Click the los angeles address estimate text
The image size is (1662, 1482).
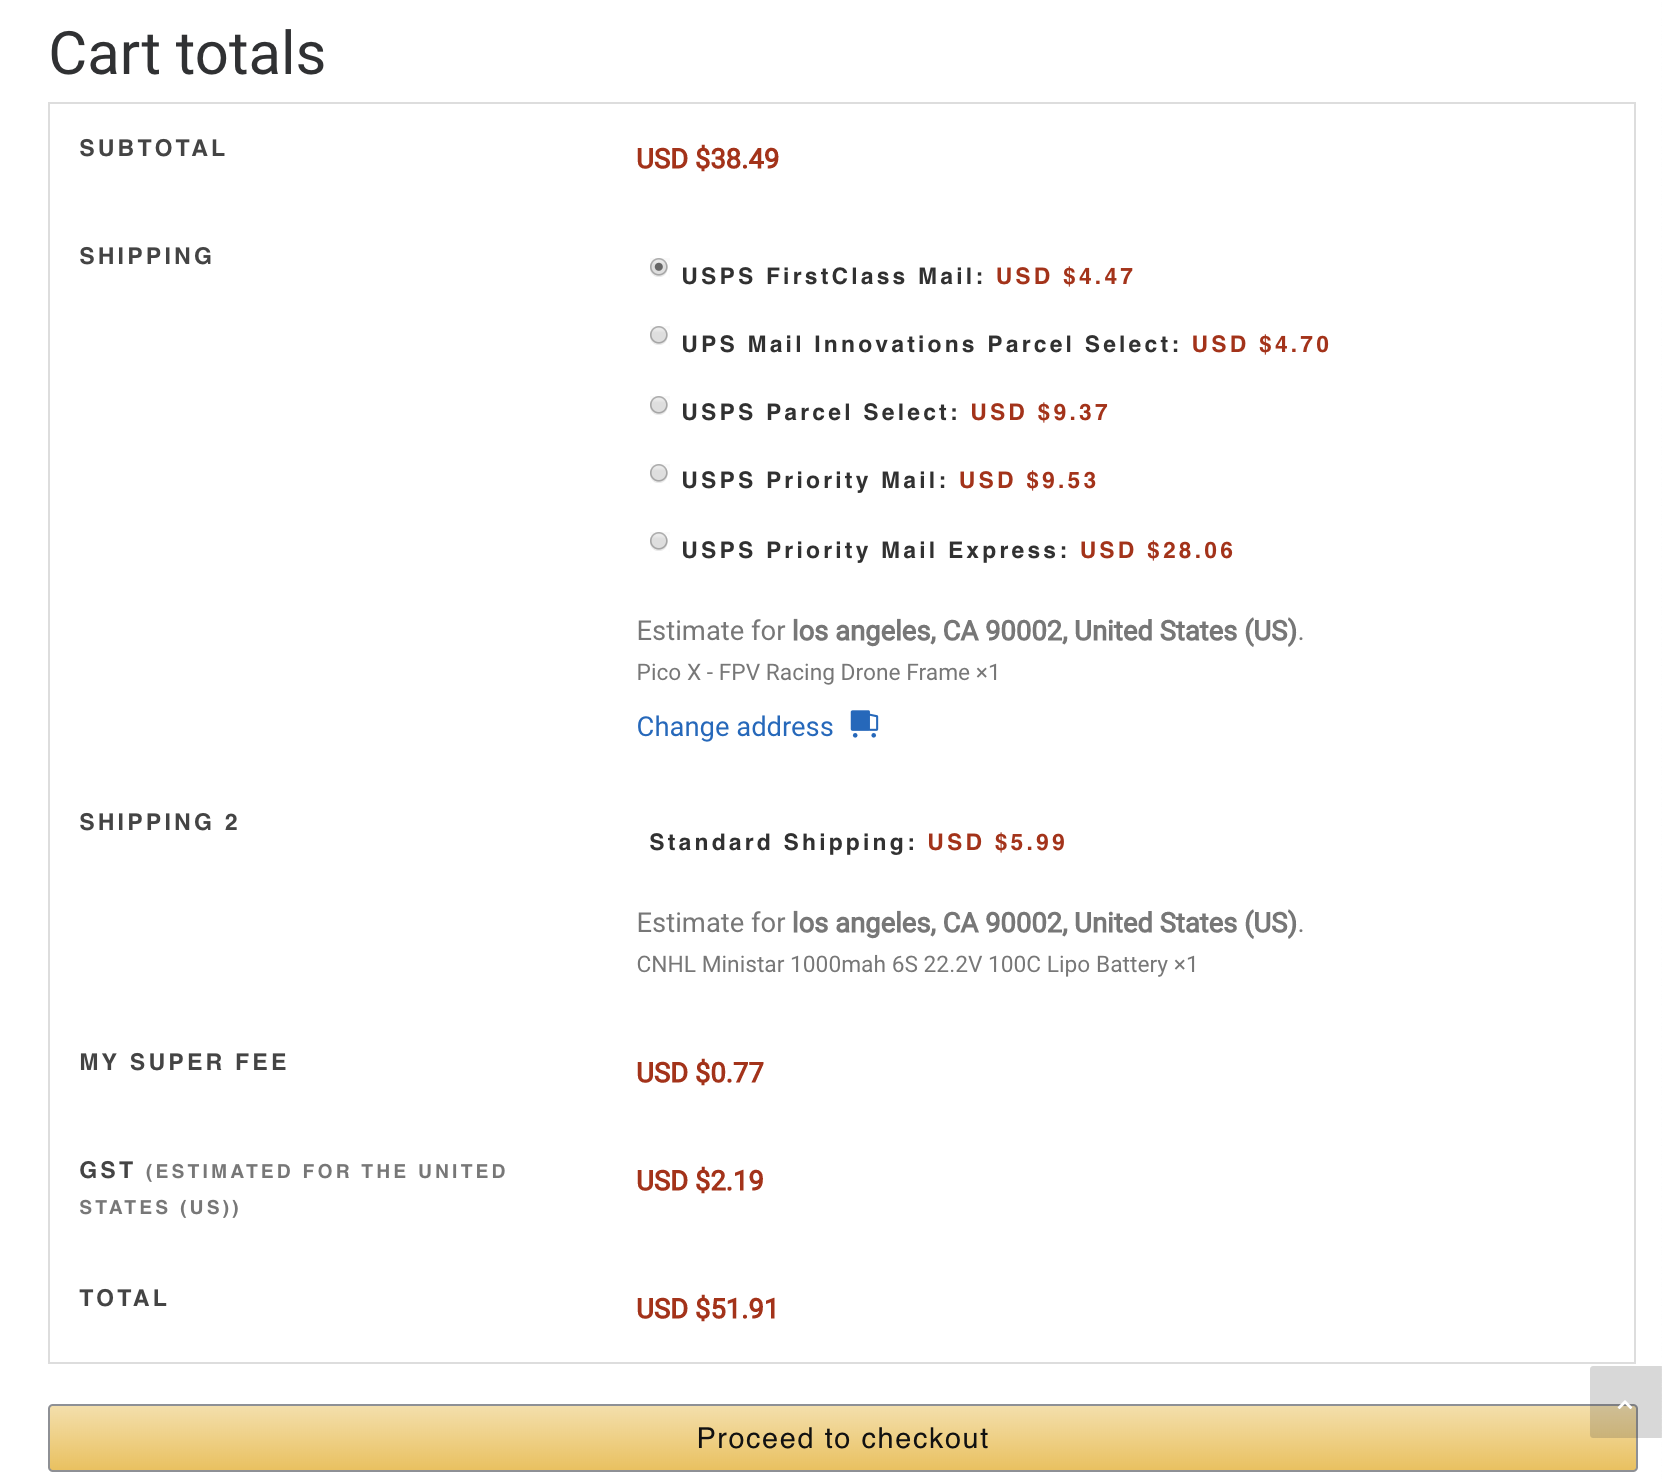pyautogui.click(x=970, y=630)
